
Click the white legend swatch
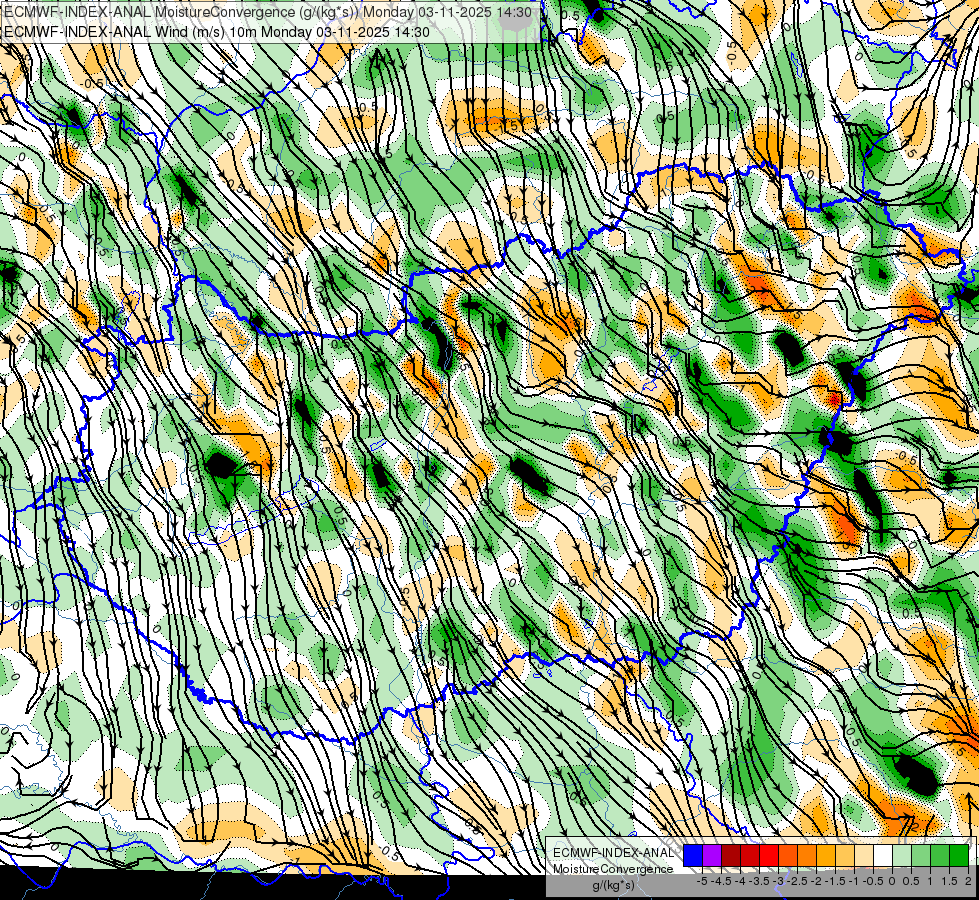pos(883,856)
